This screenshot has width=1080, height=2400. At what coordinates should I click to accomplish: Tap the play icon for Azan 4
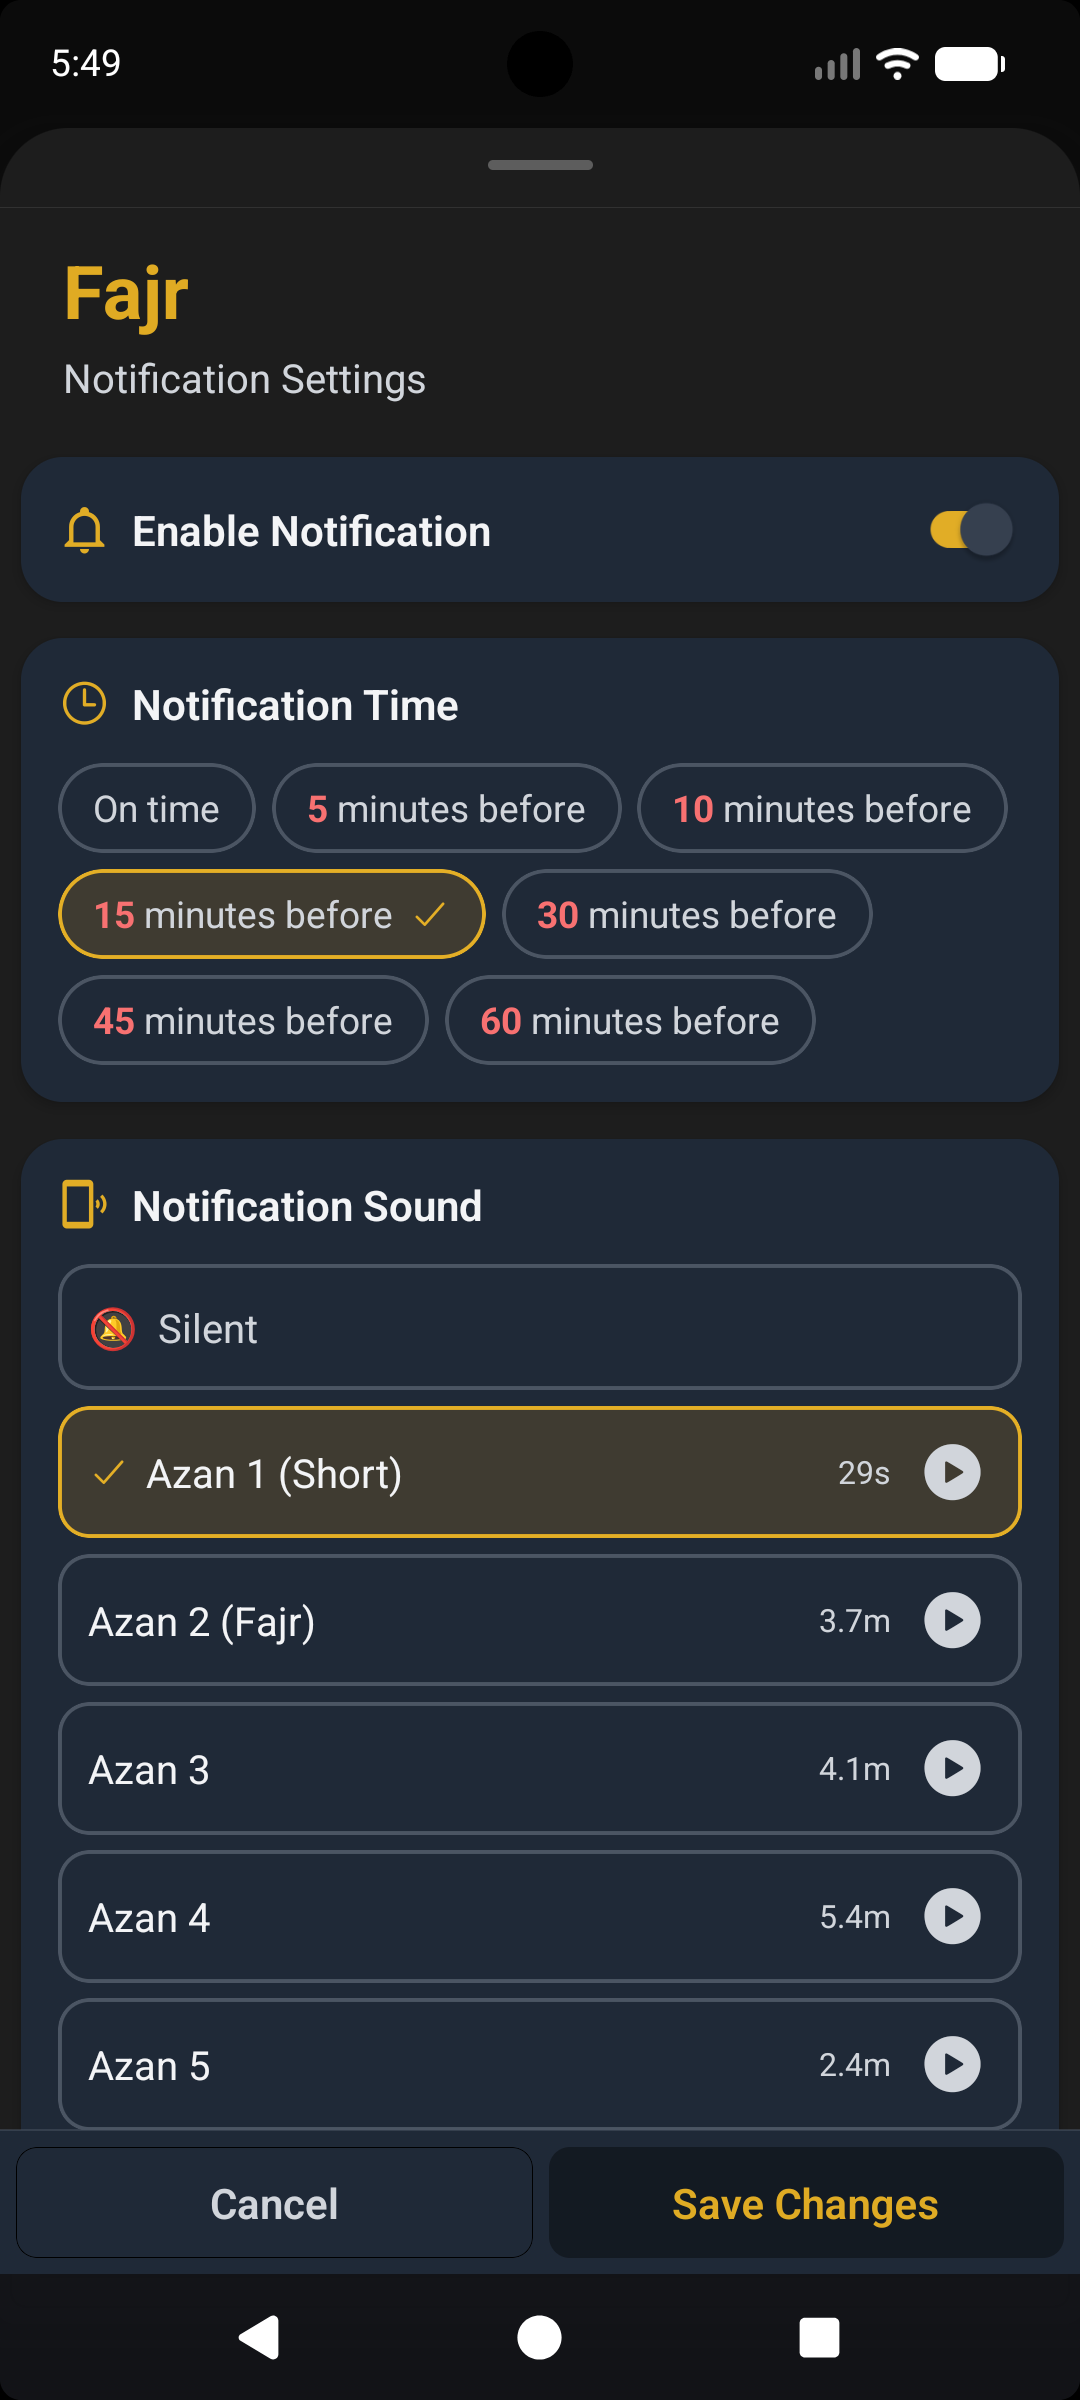click(952, 1916)
